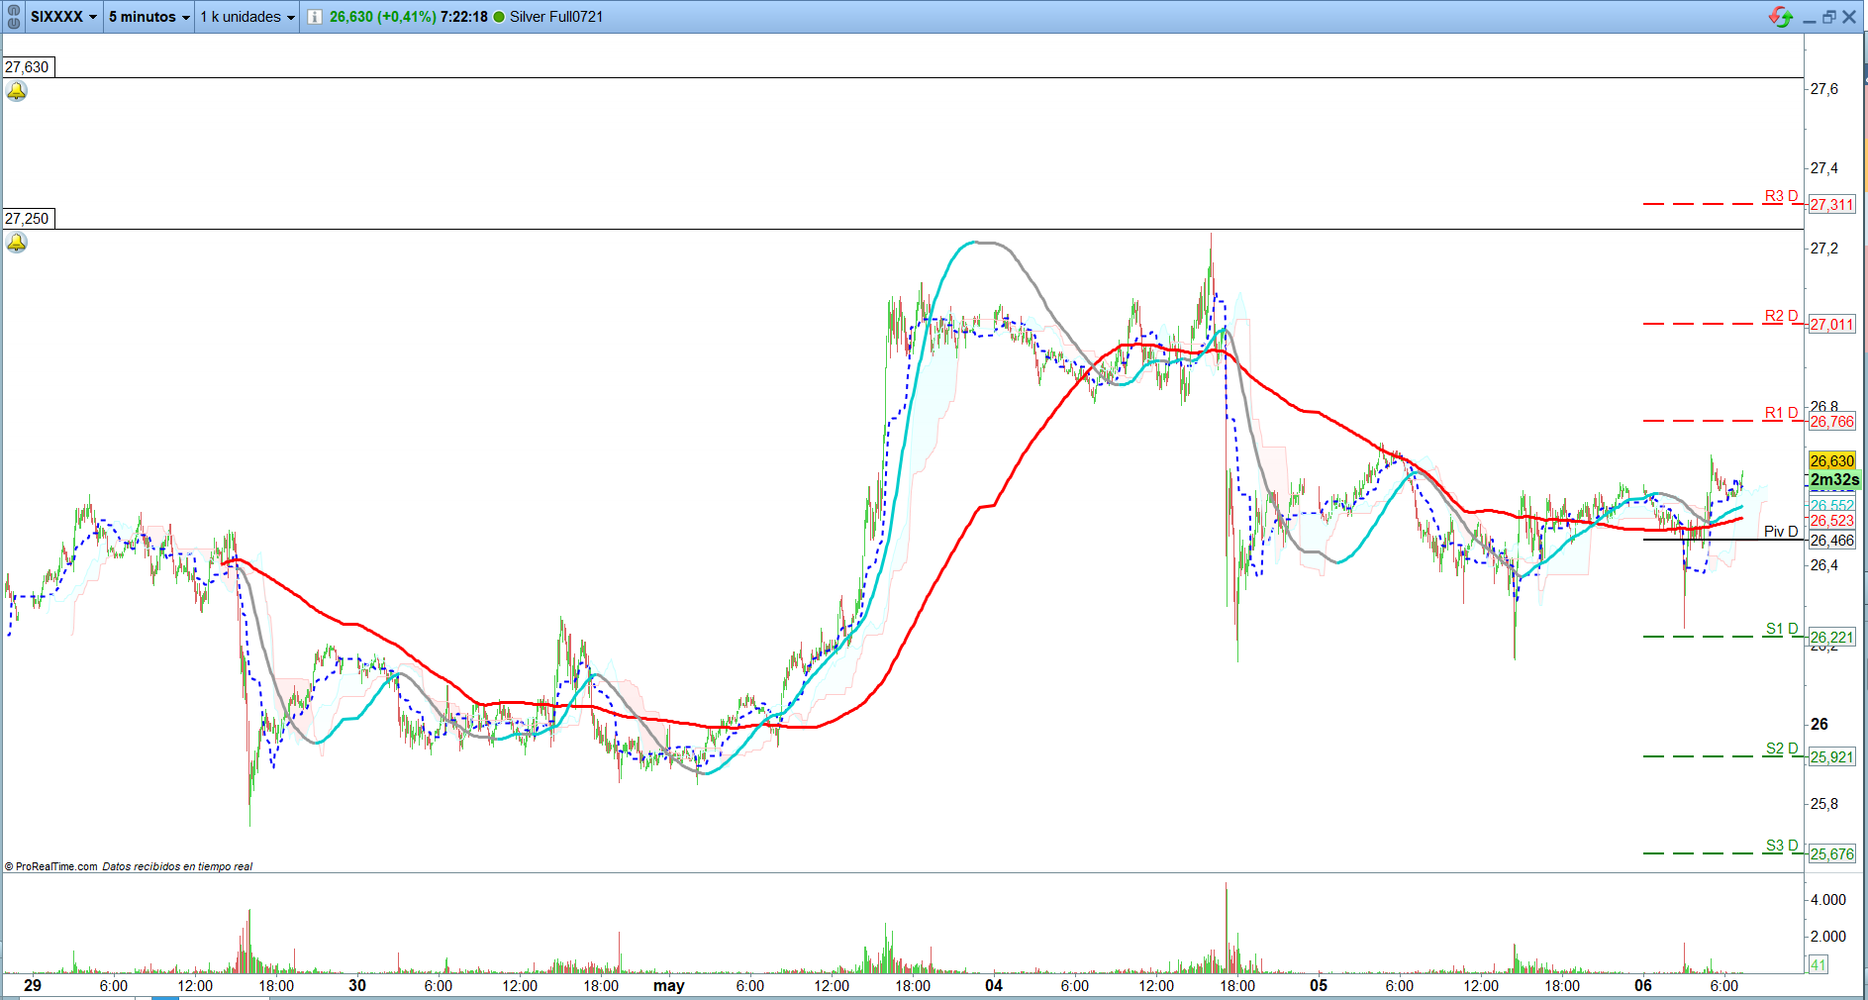This screenshot has height=1000, width=1868.
Task: Open the instrument info icon
Action: coord(315,17)
